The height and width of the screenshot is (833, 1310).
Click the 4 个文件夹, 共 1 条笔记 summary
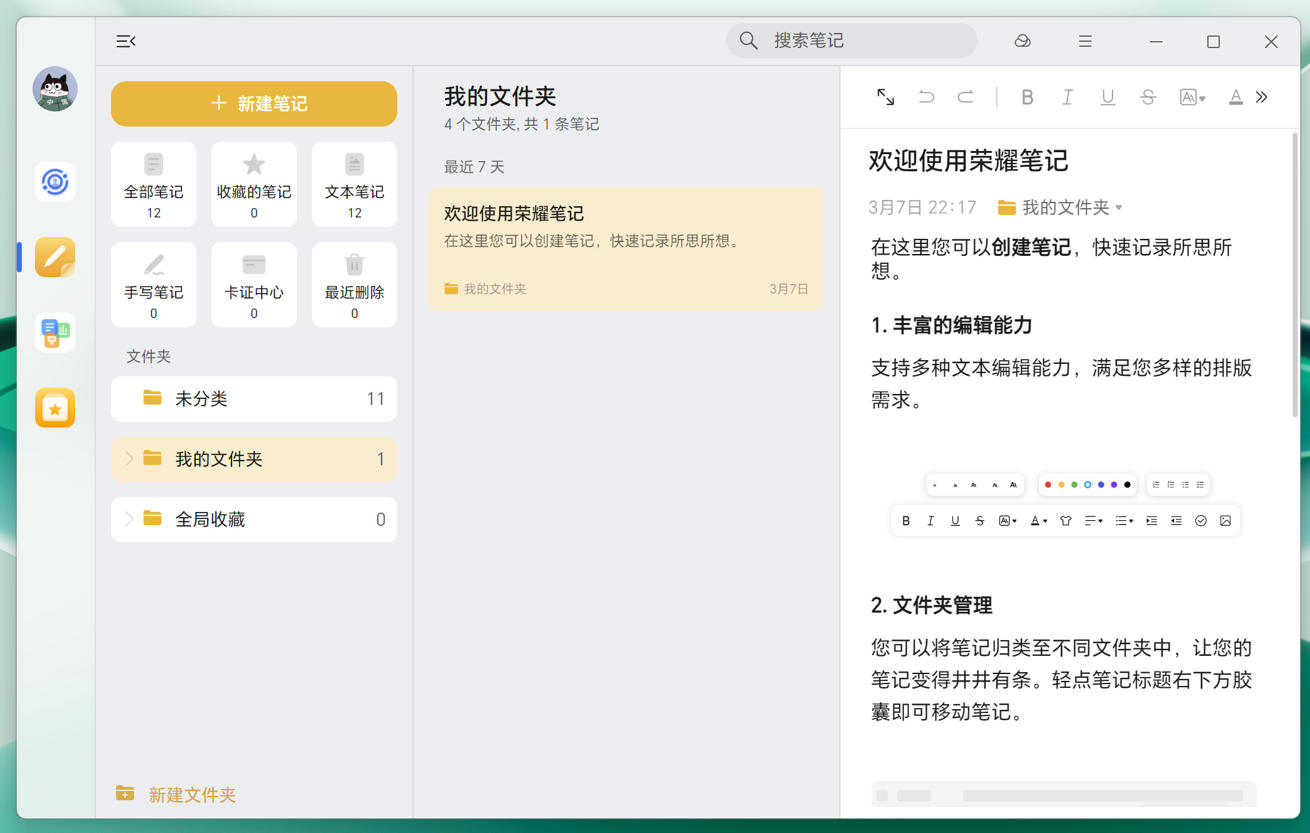tap(522, 125)
